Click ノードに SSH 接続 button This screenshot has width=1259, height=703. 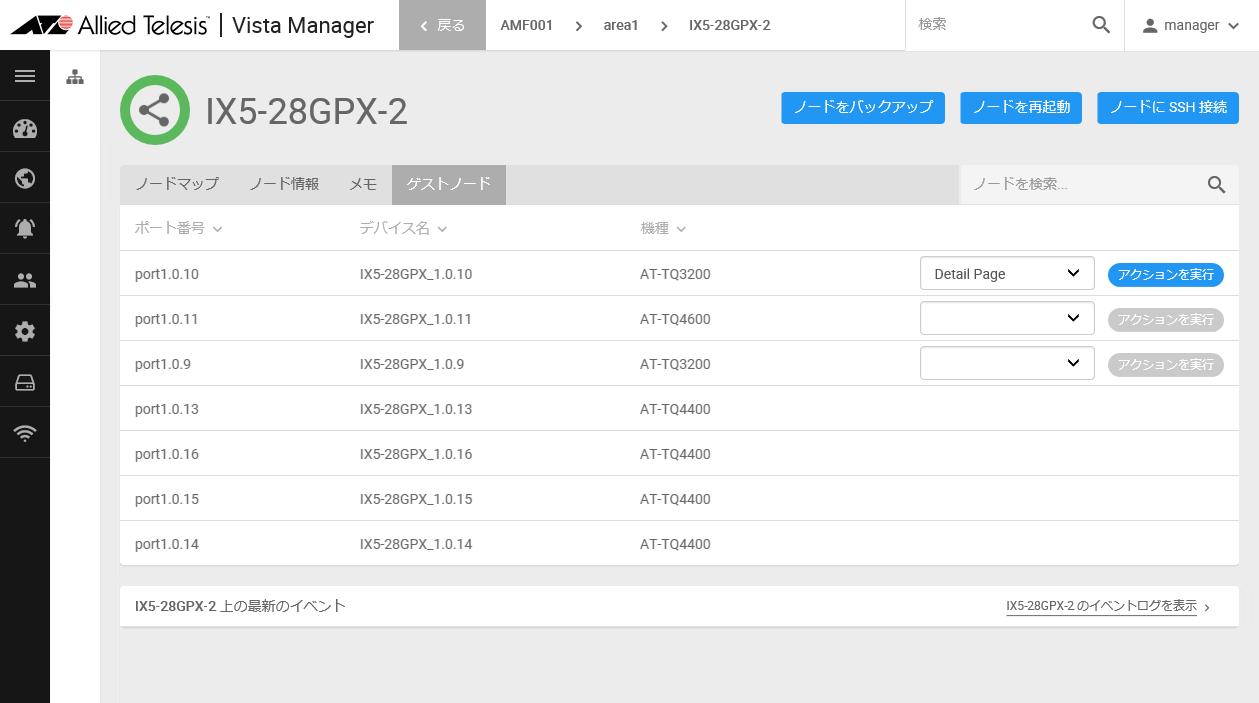(1168, 107)
